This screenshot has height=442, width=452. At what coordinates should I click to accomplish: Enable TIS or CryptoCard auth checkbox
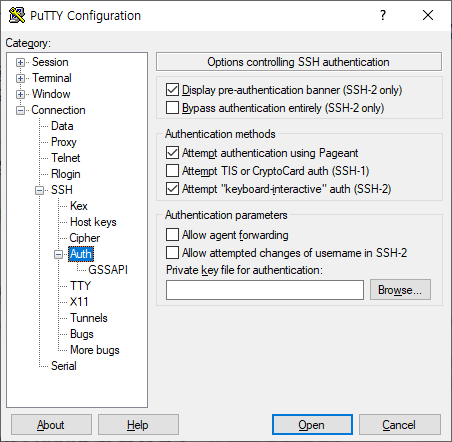172,171
